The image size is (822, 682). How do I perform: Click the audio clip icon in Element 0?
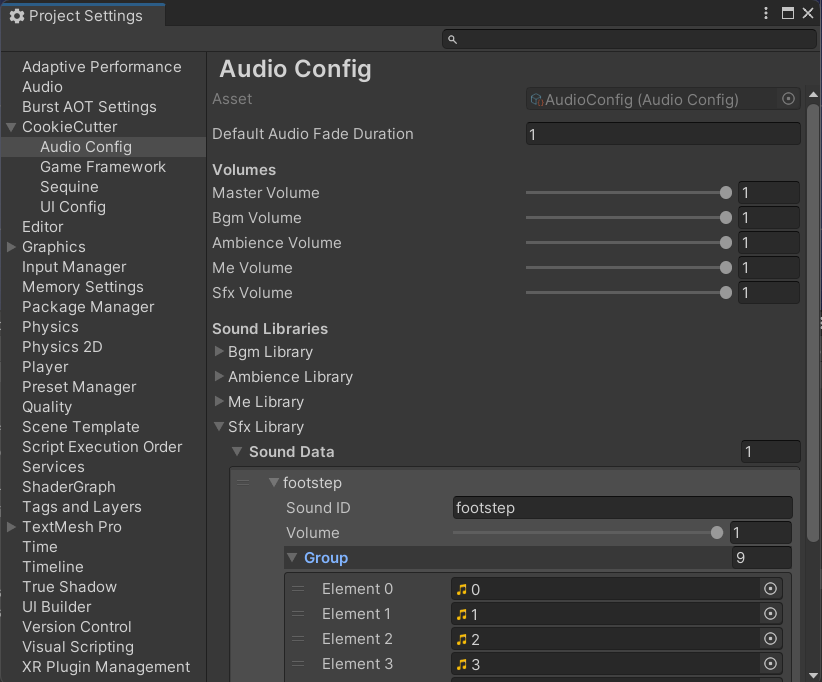pos(461,589)
